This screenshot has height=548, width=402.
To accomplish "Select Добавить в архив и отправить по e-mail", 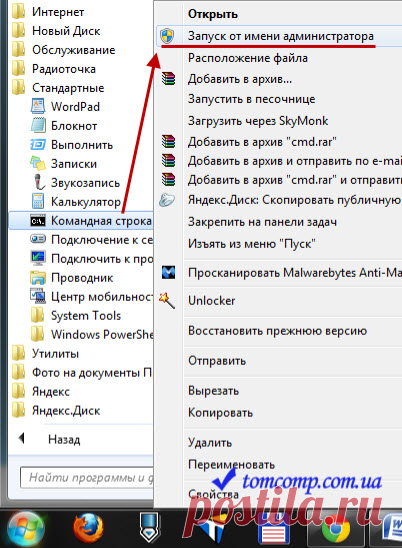I will tap(295, 161).
